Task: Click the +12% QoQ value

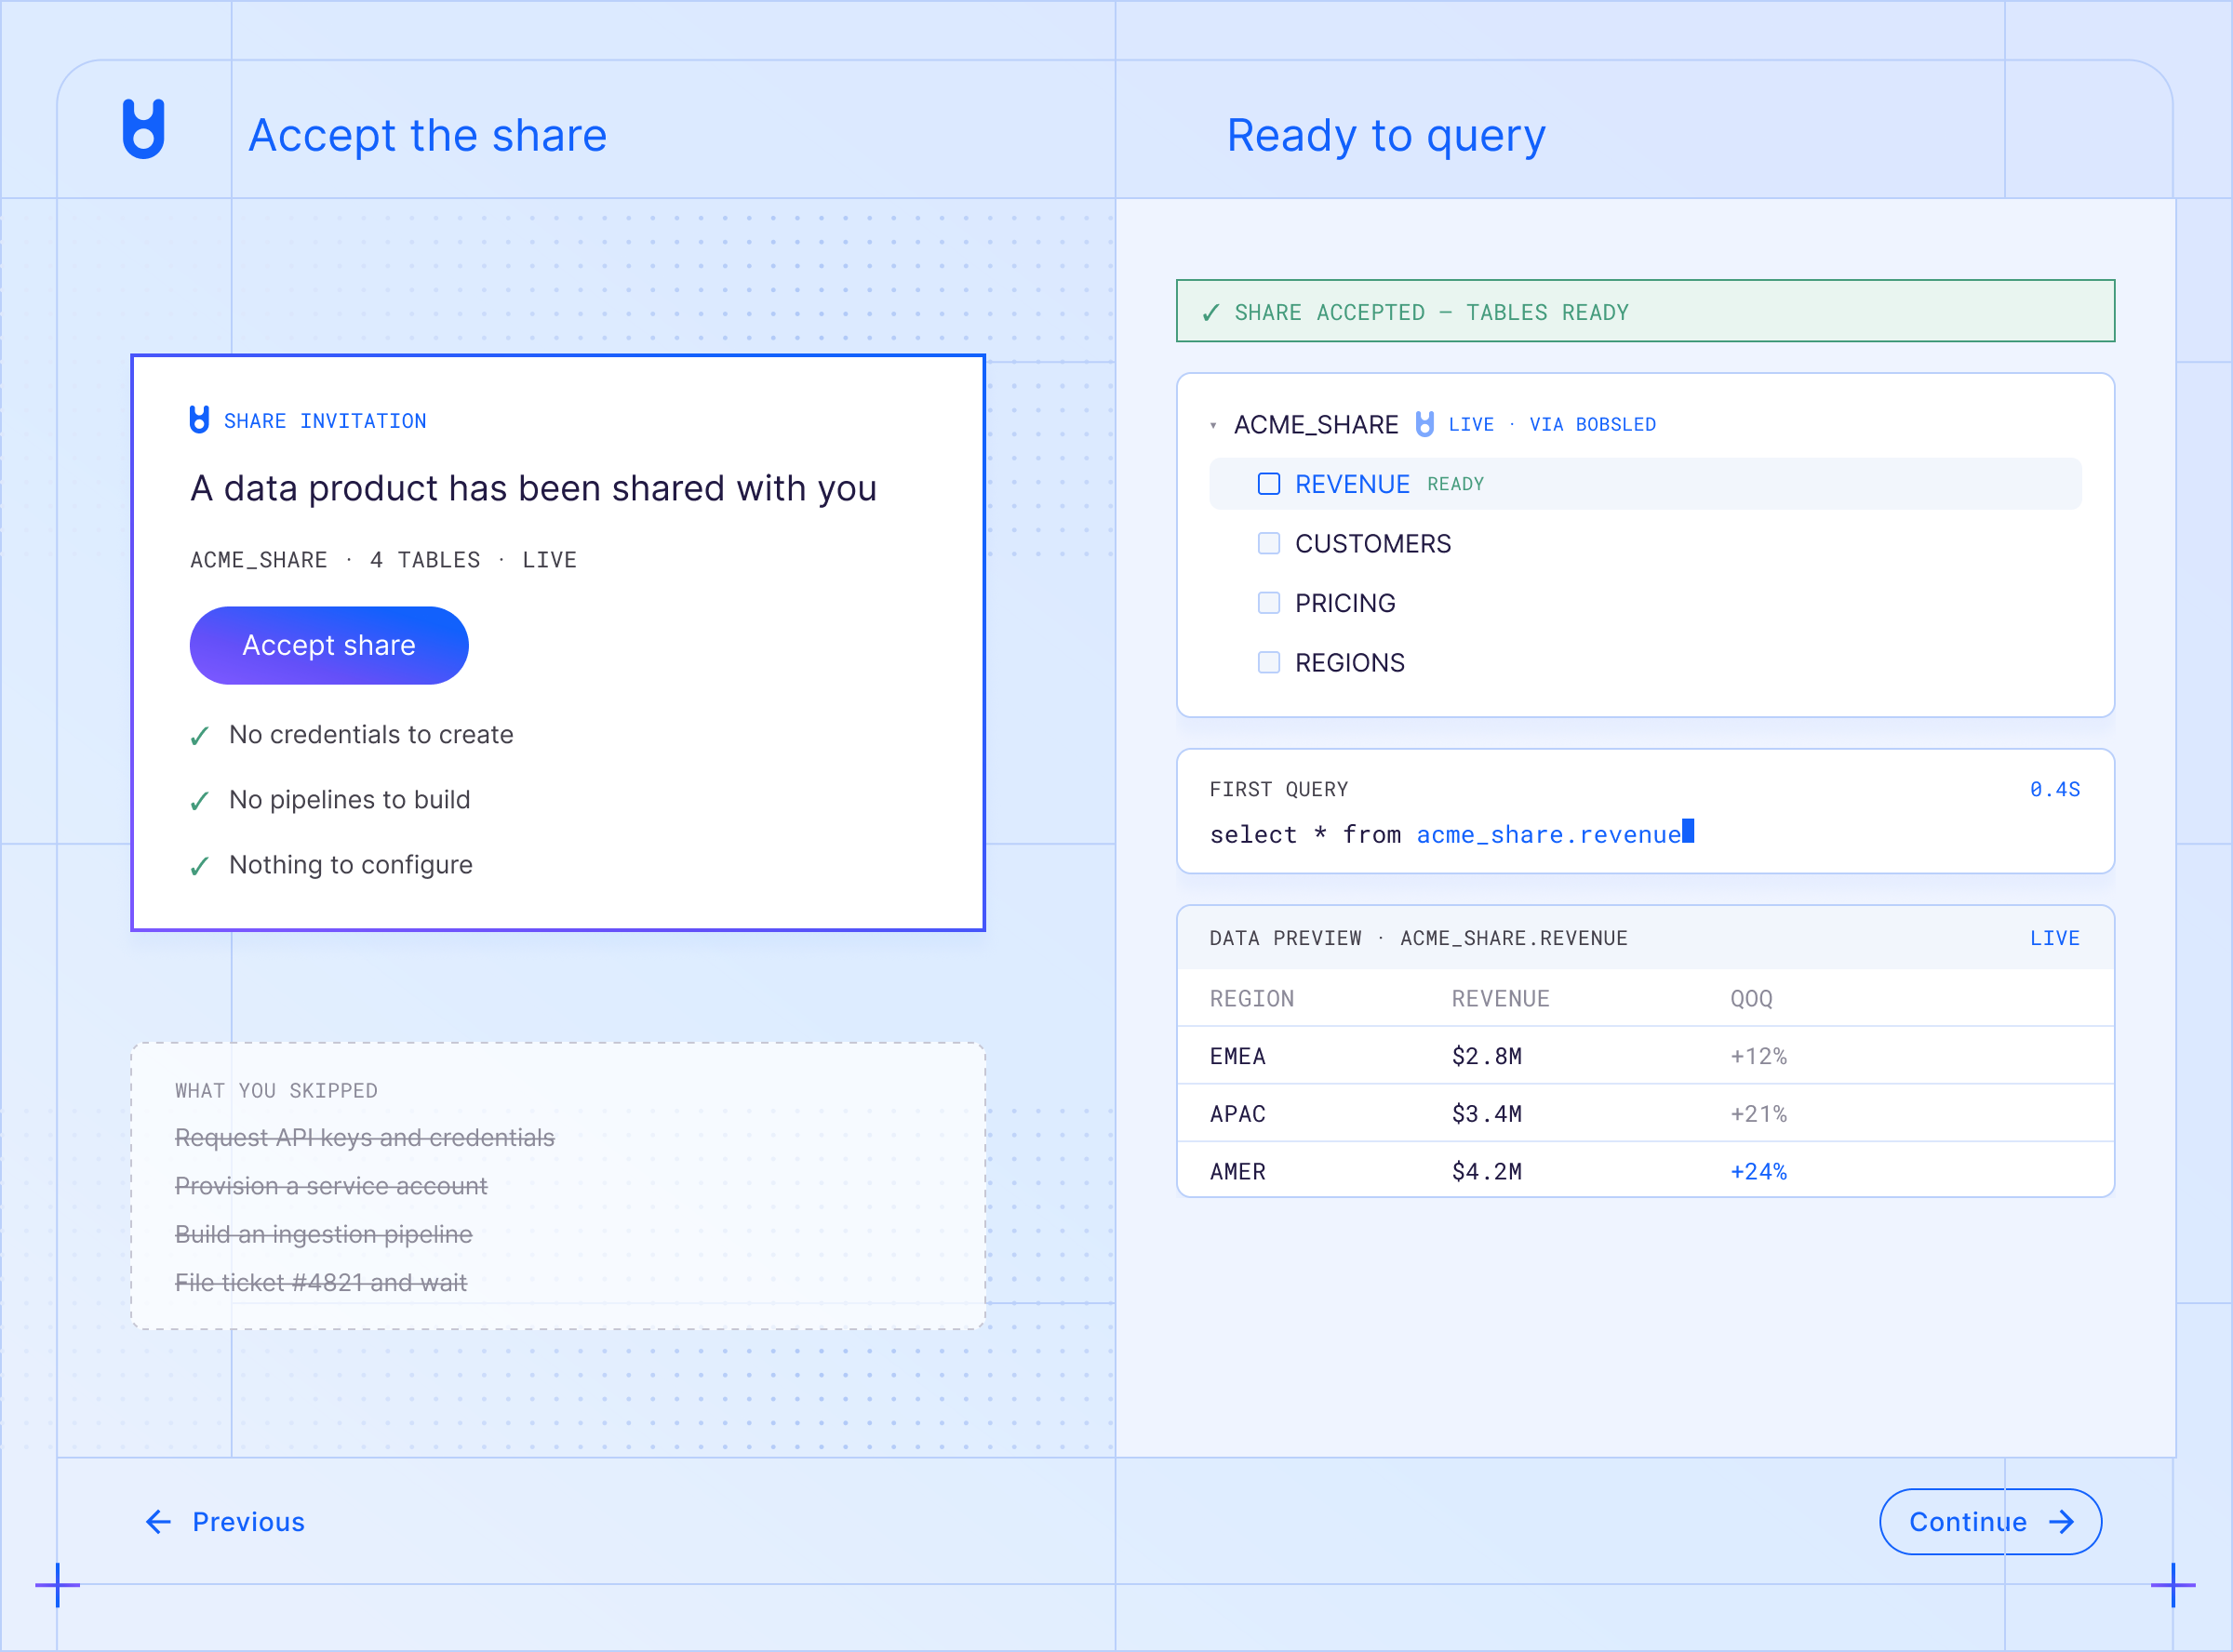Action: point(1759,1056)
